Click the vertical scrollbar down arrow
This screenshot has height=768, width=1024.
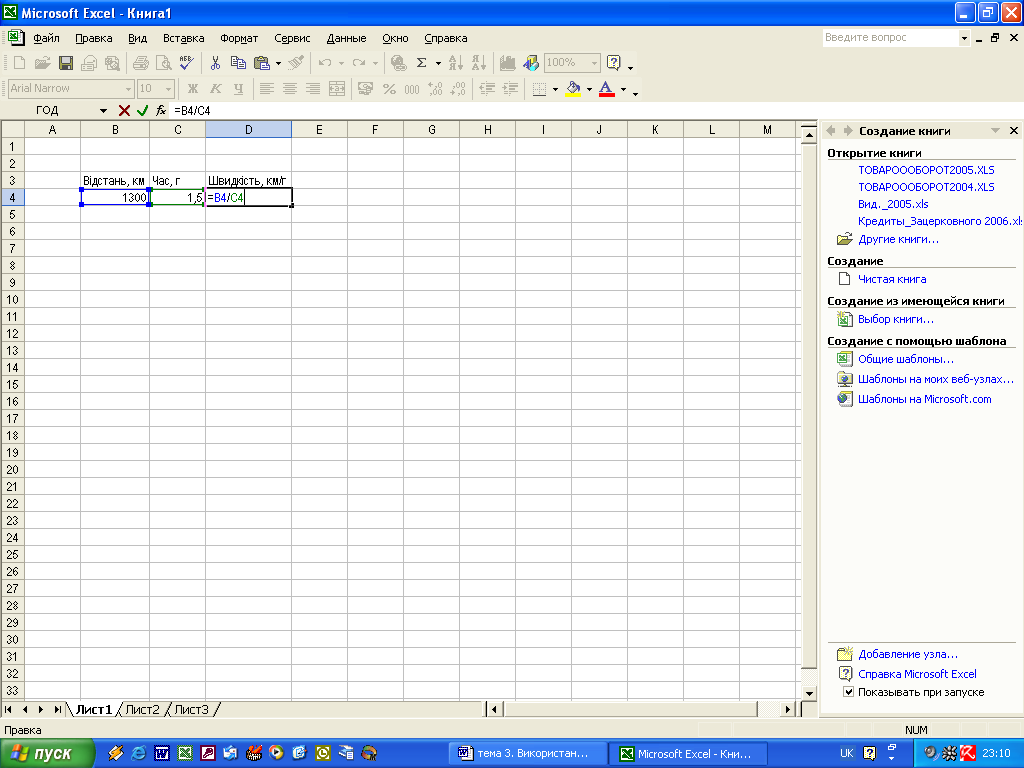click(808, 693)
